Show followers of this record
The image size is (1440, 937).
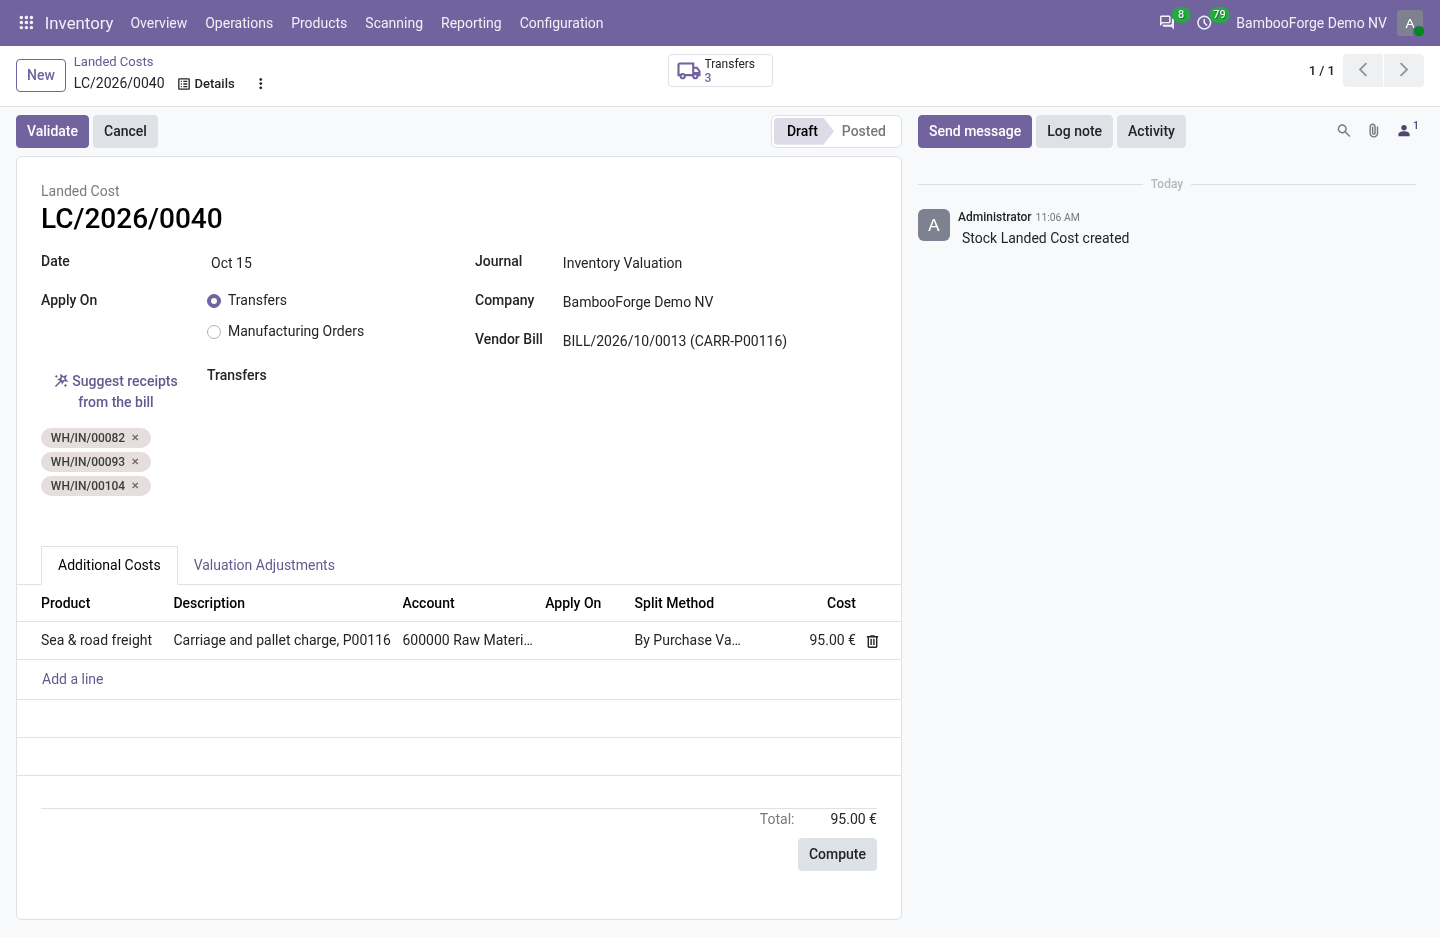click(x=1407, y=130)
